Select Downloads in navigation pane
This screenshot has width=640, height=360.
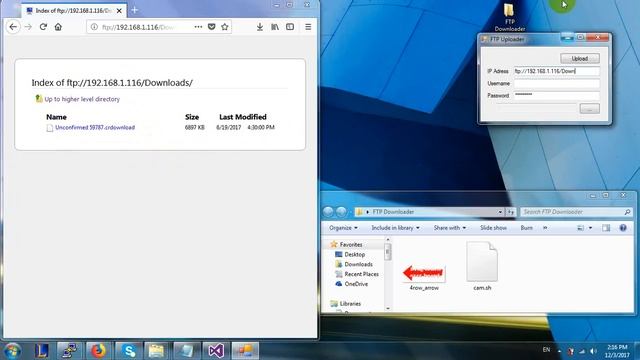pos(358,264)
